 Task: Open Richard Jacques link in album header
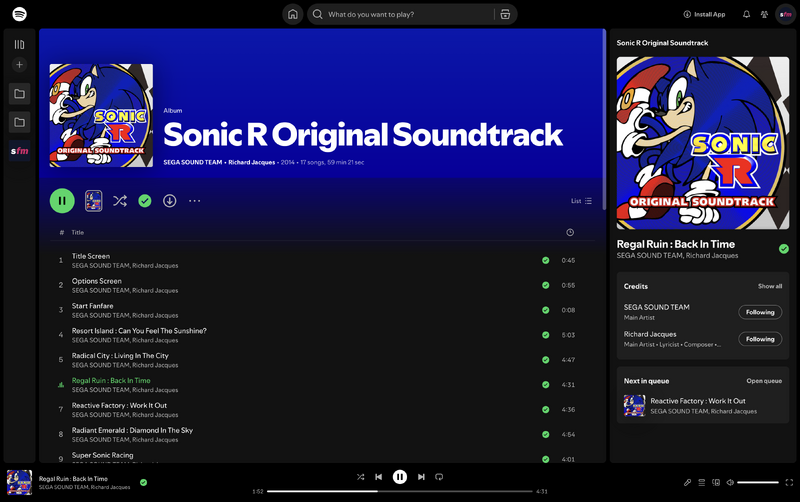click(252, 162)
